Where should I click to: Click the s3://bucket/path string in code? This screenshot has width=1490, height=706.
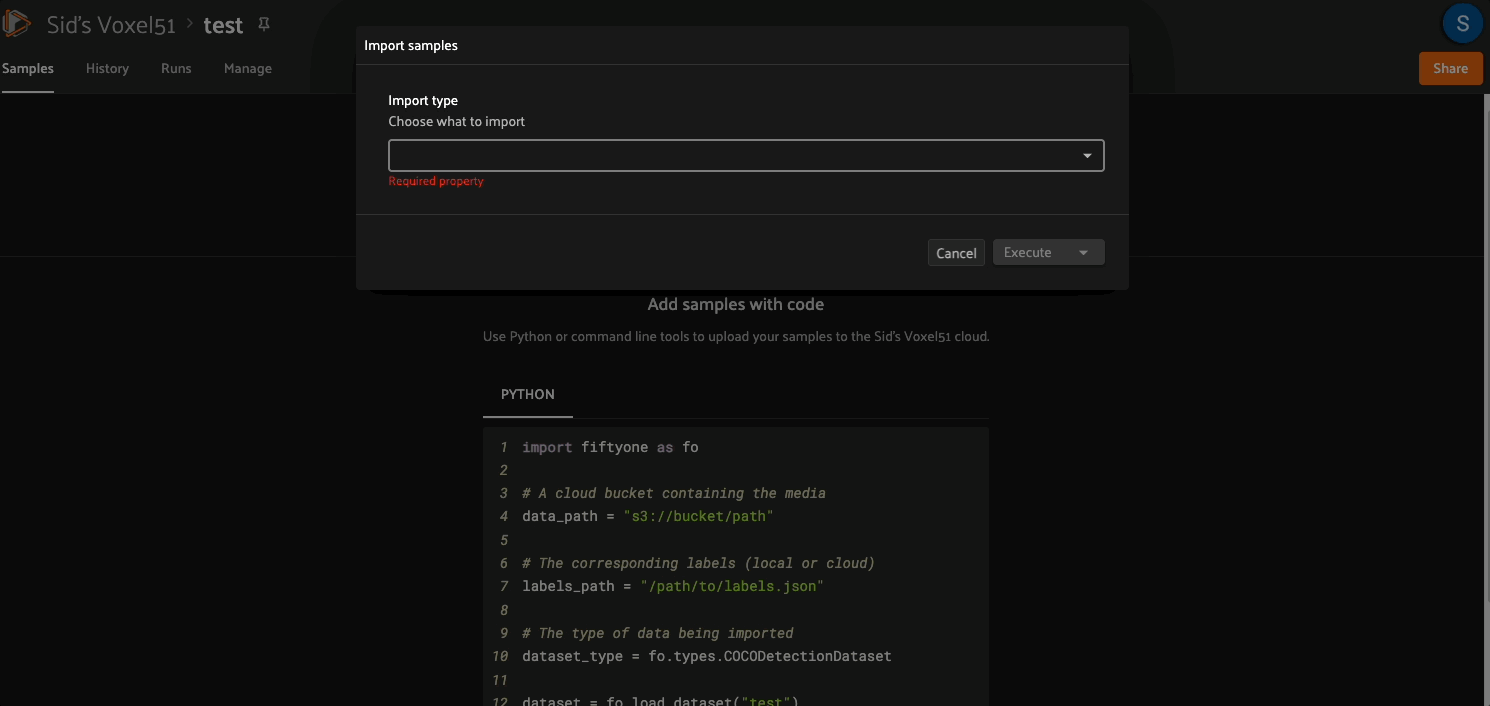pyautogui.click(x=699, y=516)
